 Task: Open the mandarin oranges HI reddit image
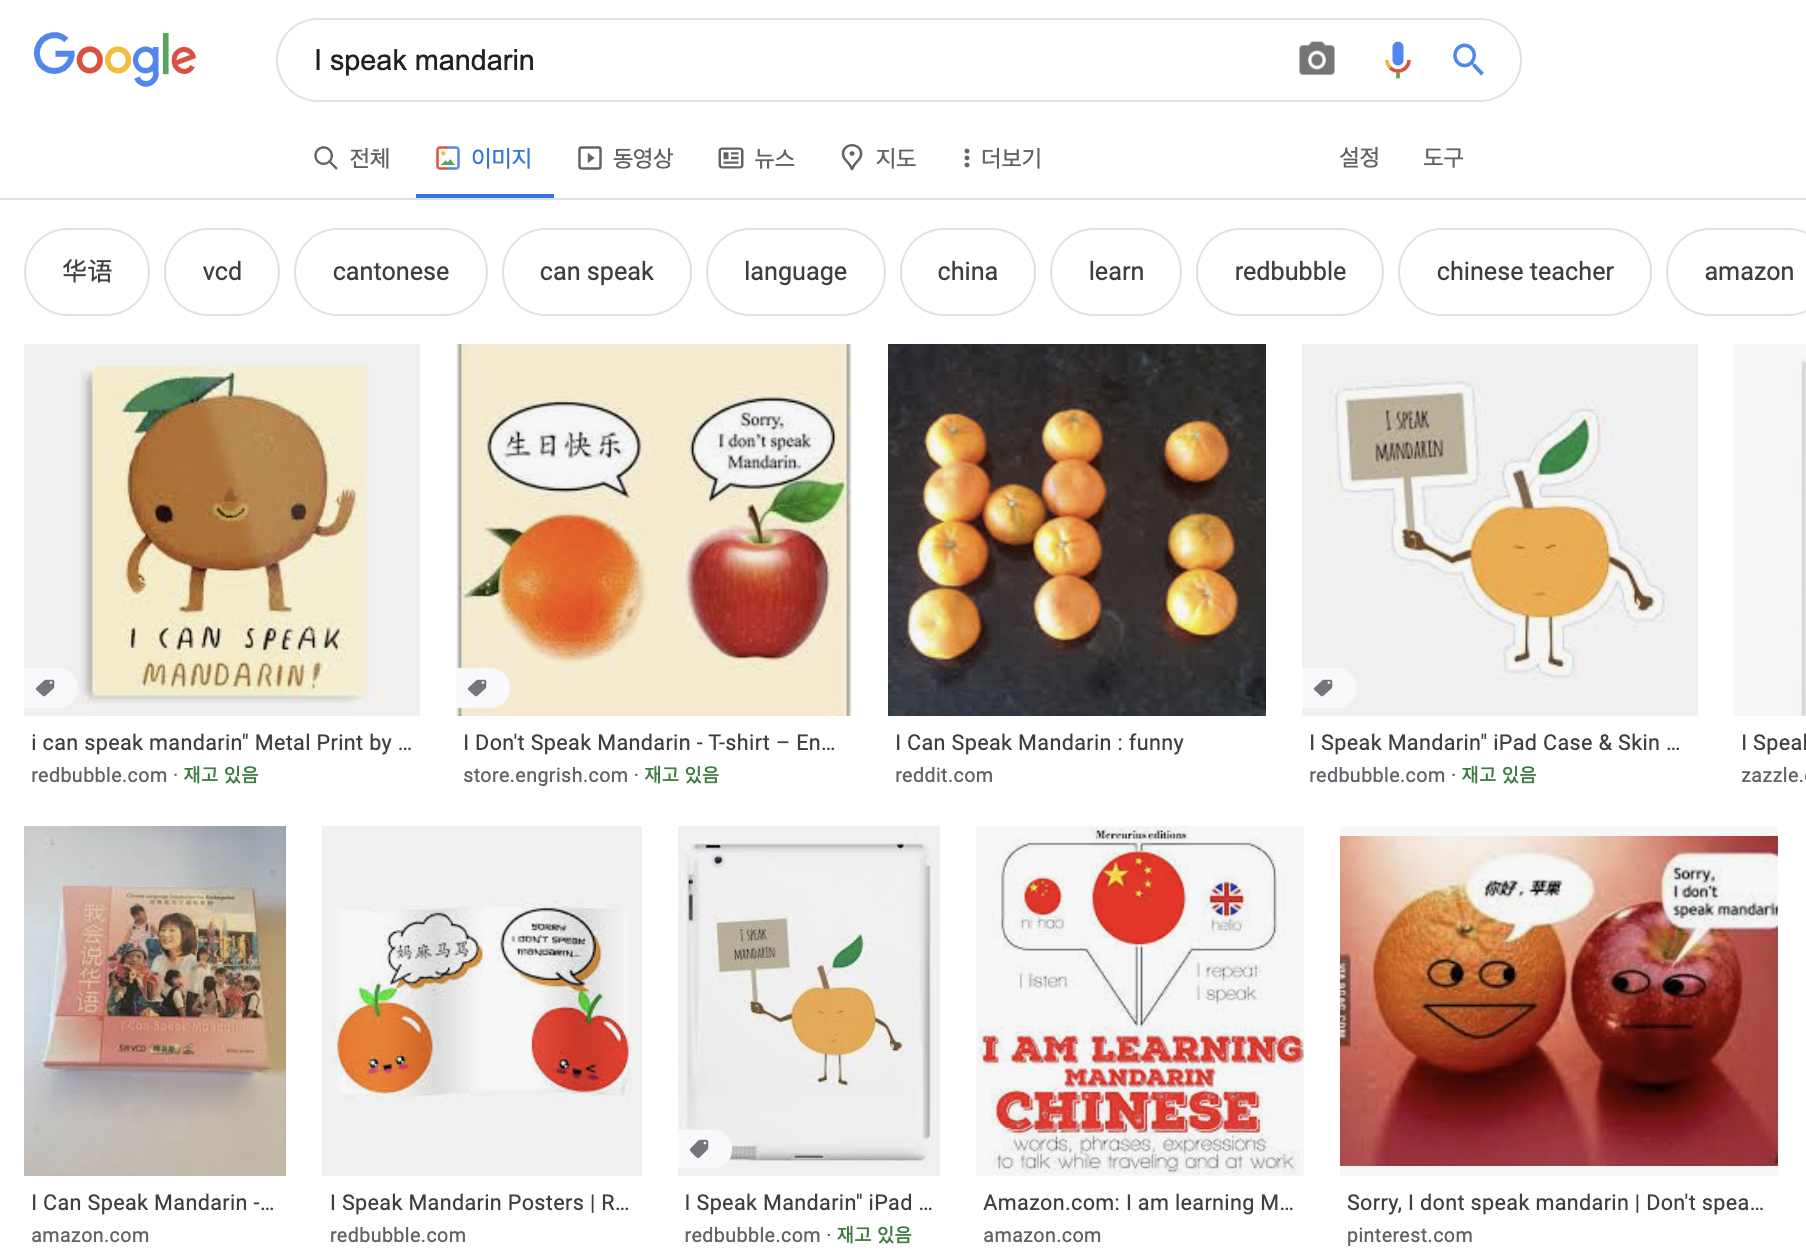pyautogui.click(x=1077, y=530)
